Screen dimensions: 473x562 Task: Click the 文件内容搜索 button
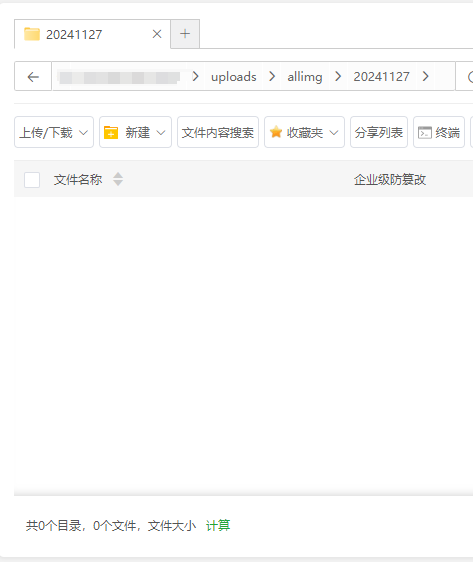pos(218,132)
